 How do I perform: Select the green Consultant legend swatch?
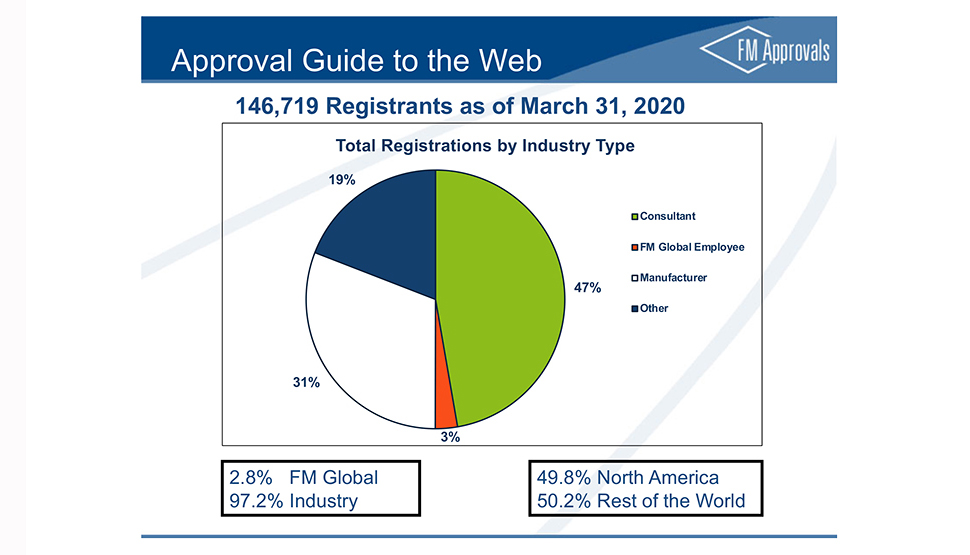(x=634, y=217)
